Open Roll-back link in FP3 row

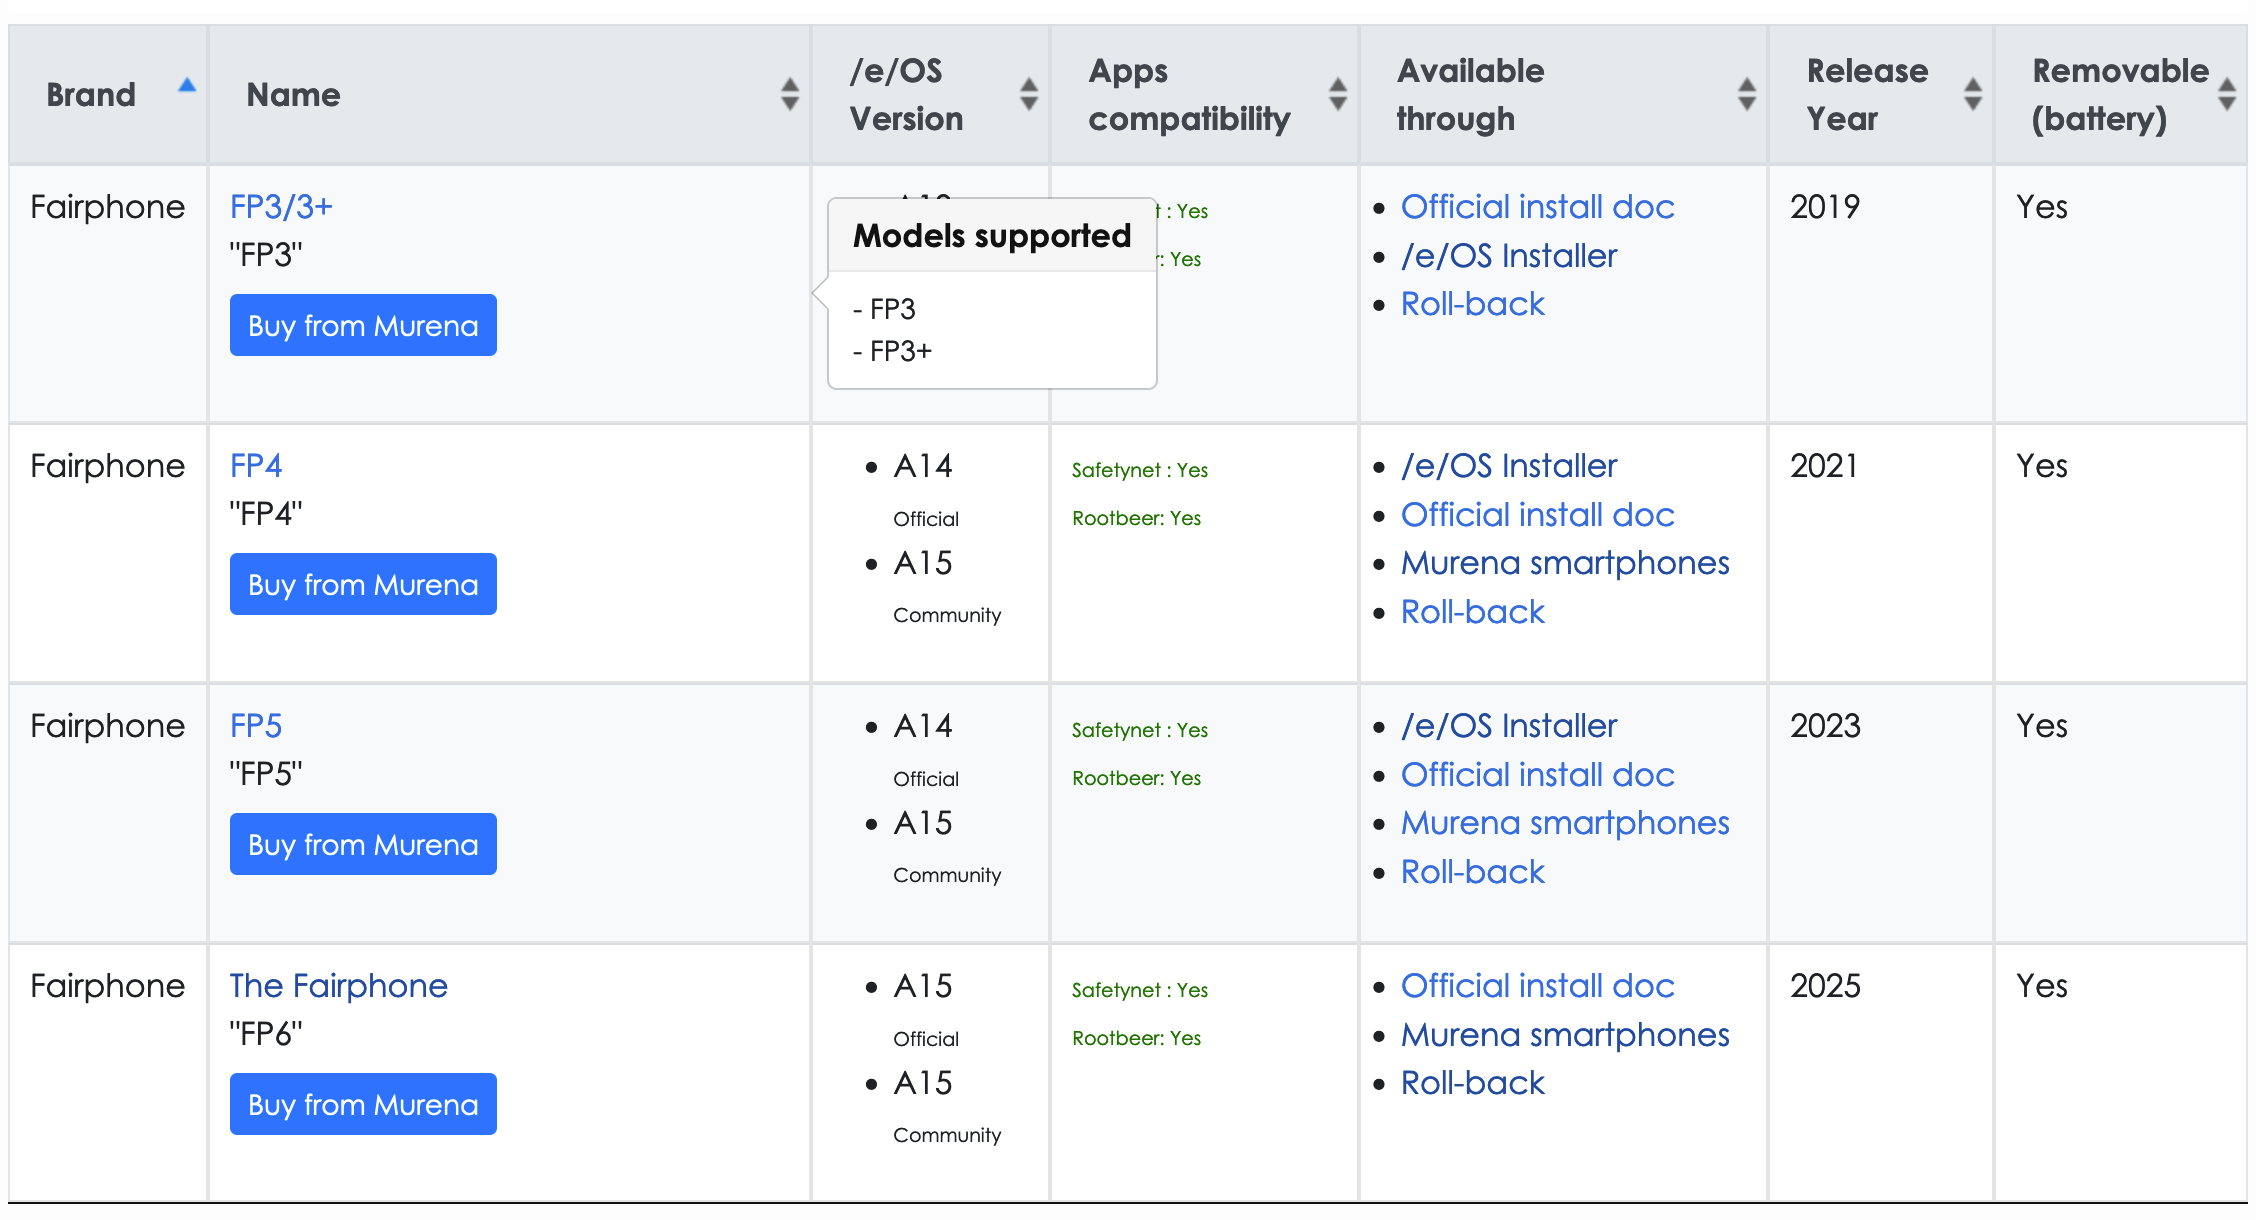(x=1473, y=304)
